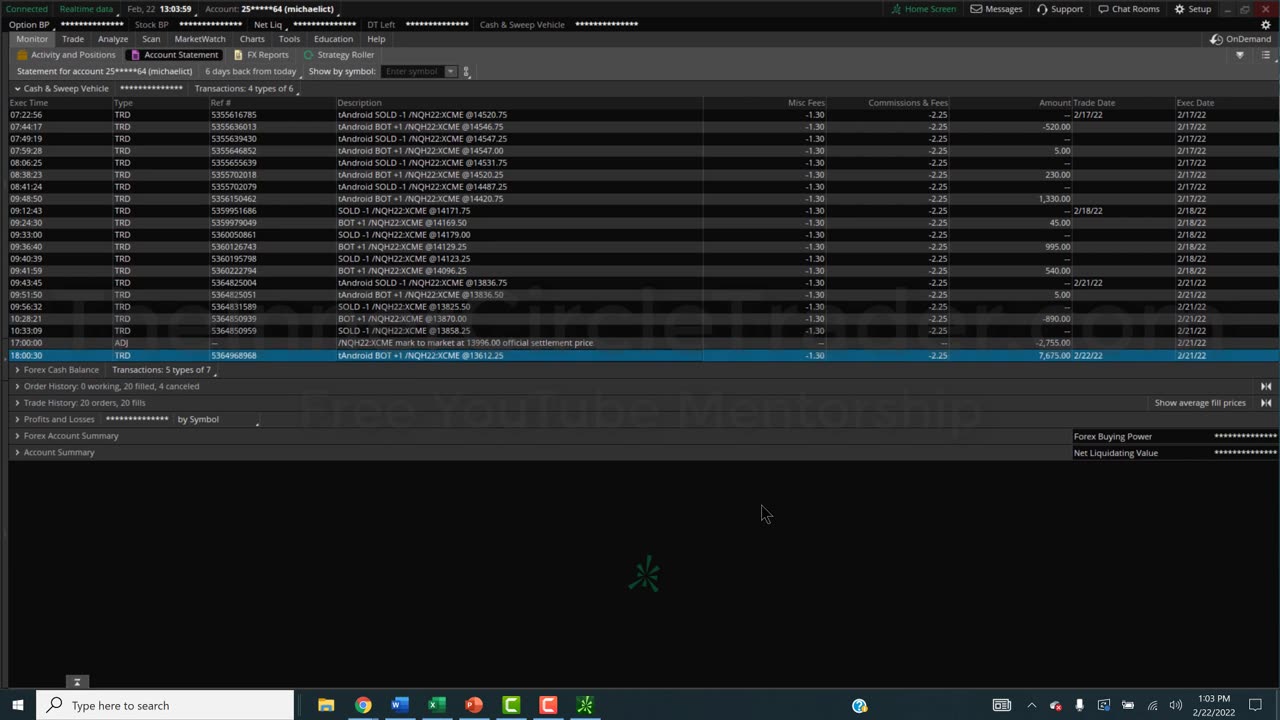Switch to the Monitor tab
Screen dimensions: 1280x720
point(31,39)
